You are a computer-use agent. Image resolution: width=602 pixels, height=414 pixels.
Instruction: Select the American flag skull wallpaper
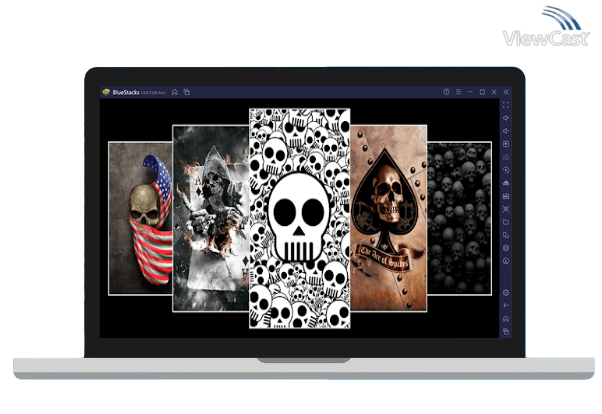click(x=141, y=219)
